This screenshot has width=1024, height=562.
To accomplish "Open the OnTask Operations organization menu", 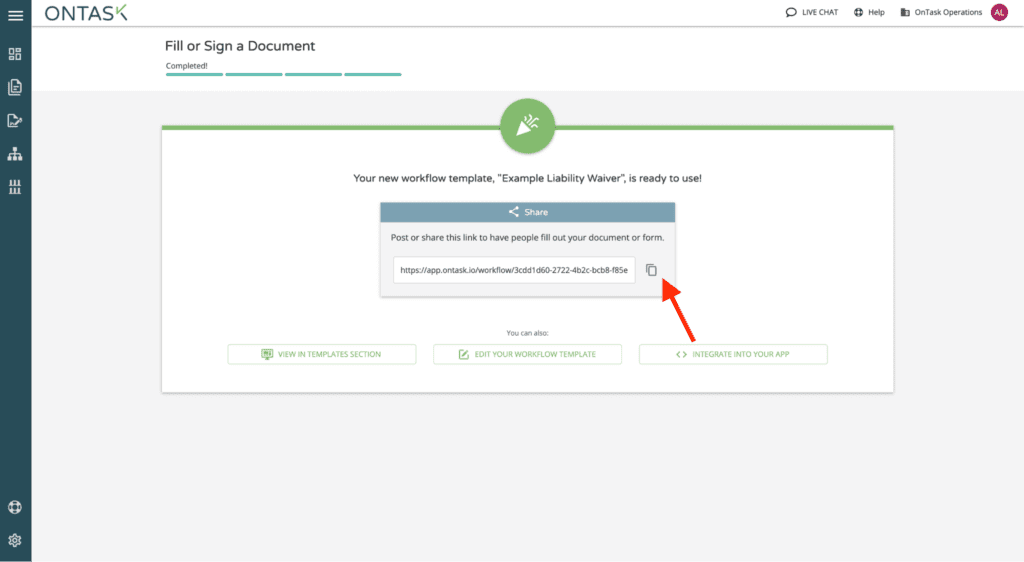I will coord(941,12).
